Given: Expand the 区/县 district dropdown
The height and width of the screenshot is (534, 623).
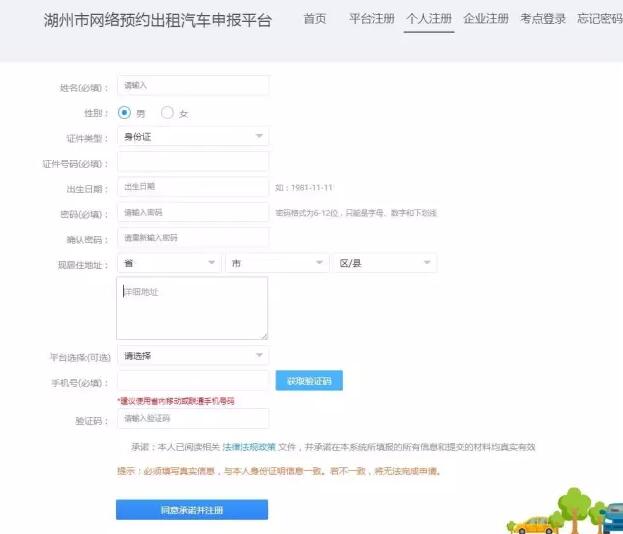Looking at the screenshot, I should pos(384,263).
